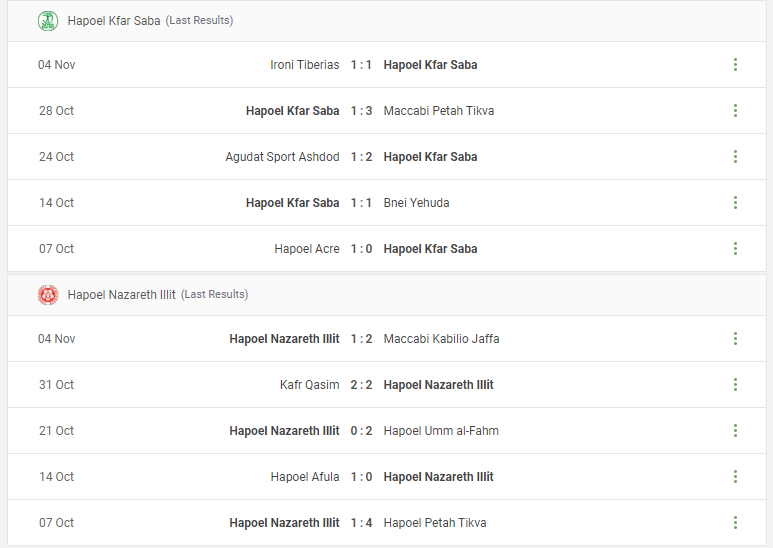Open more options for Hapoel Afula match
This screenshot has width=773, height=548.
735,477
